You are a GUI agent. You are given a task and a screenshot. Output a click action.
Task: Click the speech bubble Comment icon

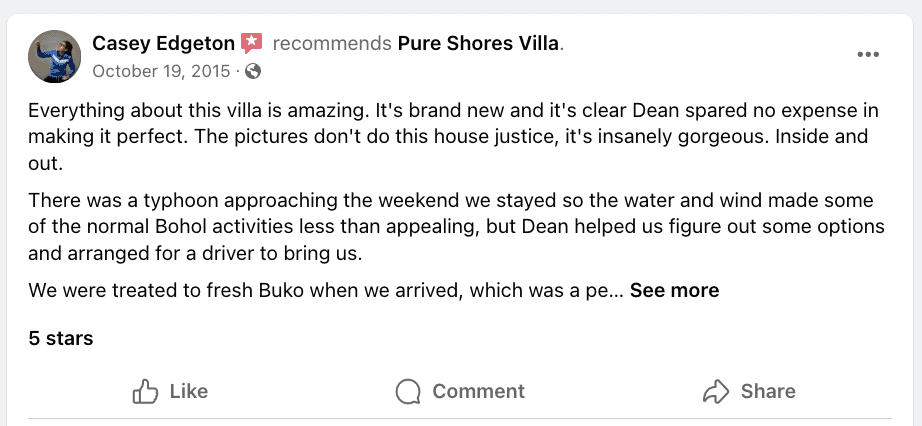[x=408, y=391]
